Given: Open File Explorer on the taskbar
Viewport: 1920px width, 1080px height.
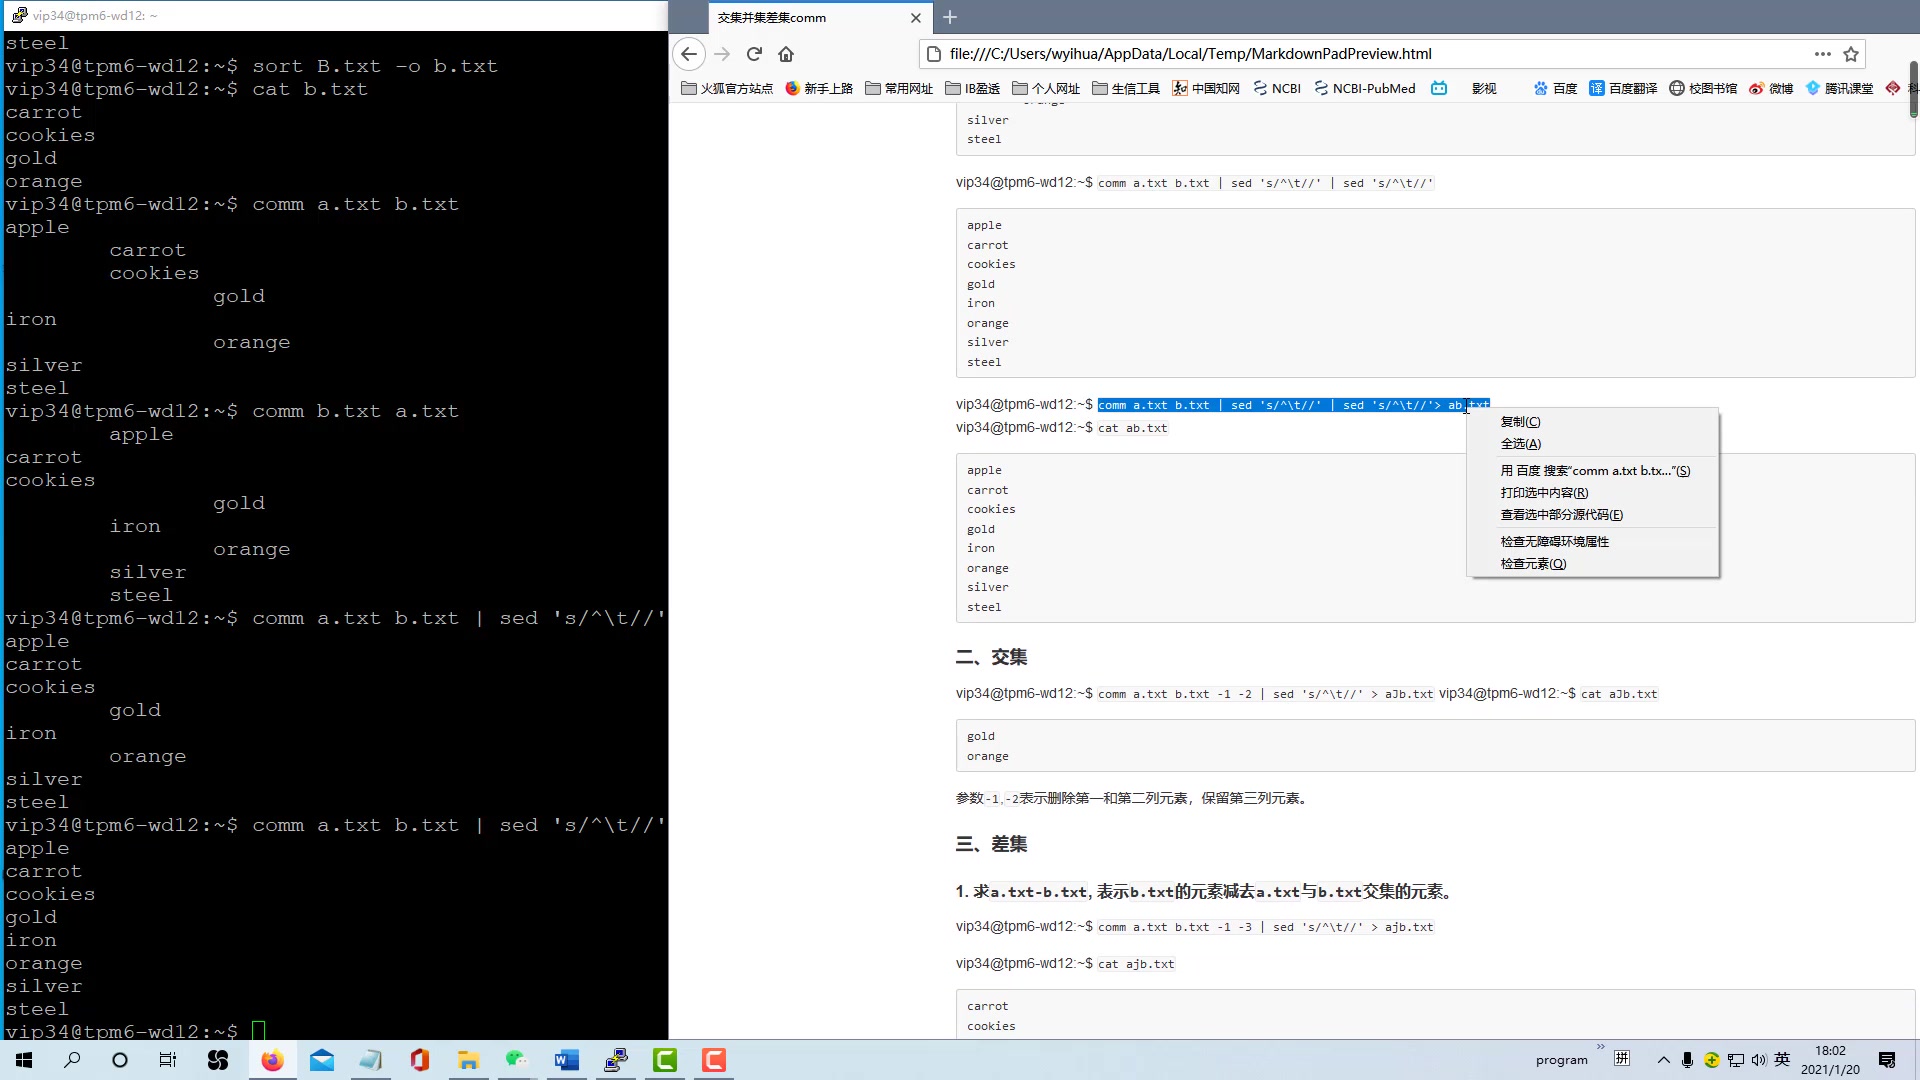Looking at the screenshot, I should [x=468, y=1060].
